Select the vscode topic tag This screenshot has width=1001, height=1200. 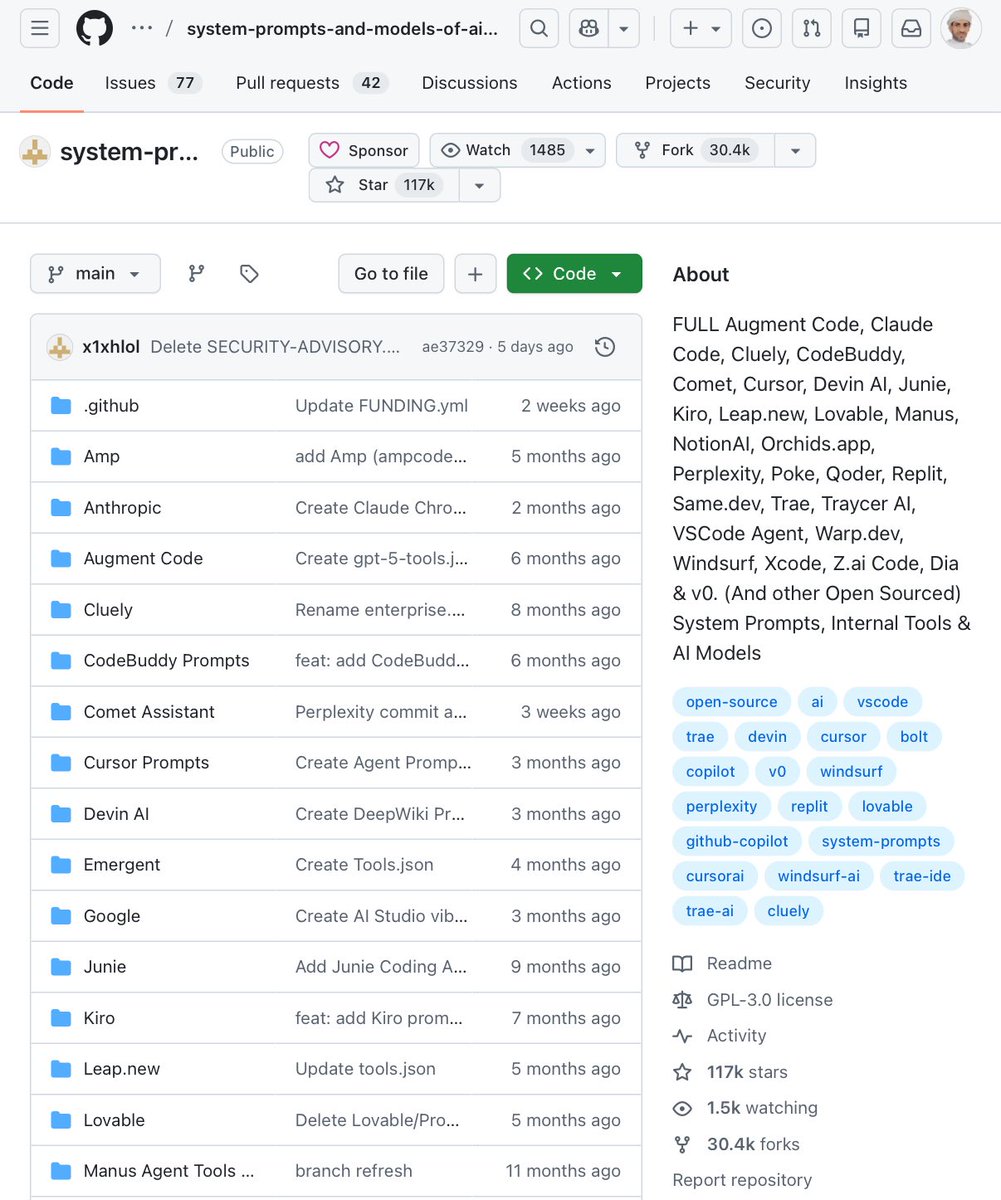883,702
